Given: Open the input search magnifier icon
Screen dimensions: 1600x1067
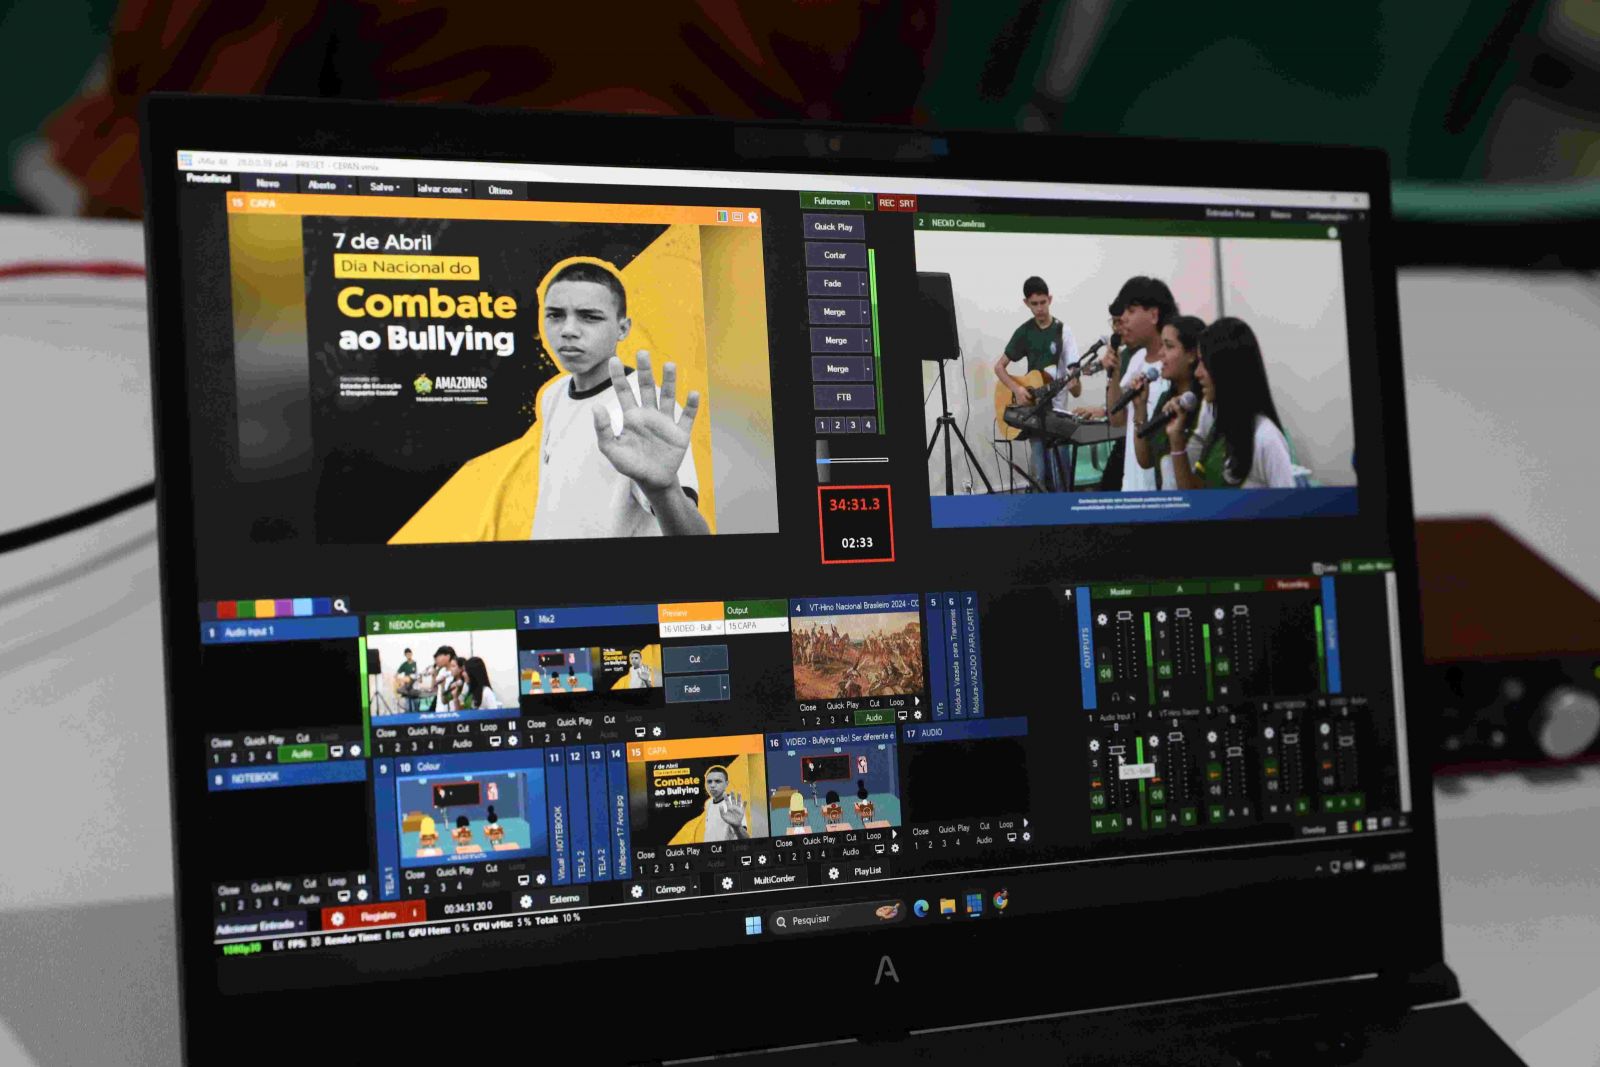Looking at the screenshot, I should [340, 606].
